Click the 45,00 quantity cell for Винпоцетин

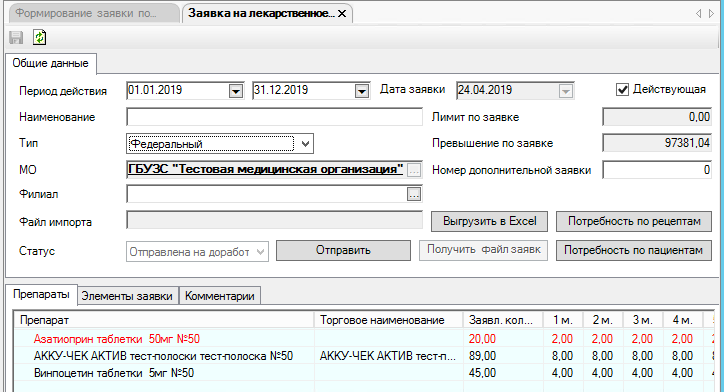click(x=502, y=373)
